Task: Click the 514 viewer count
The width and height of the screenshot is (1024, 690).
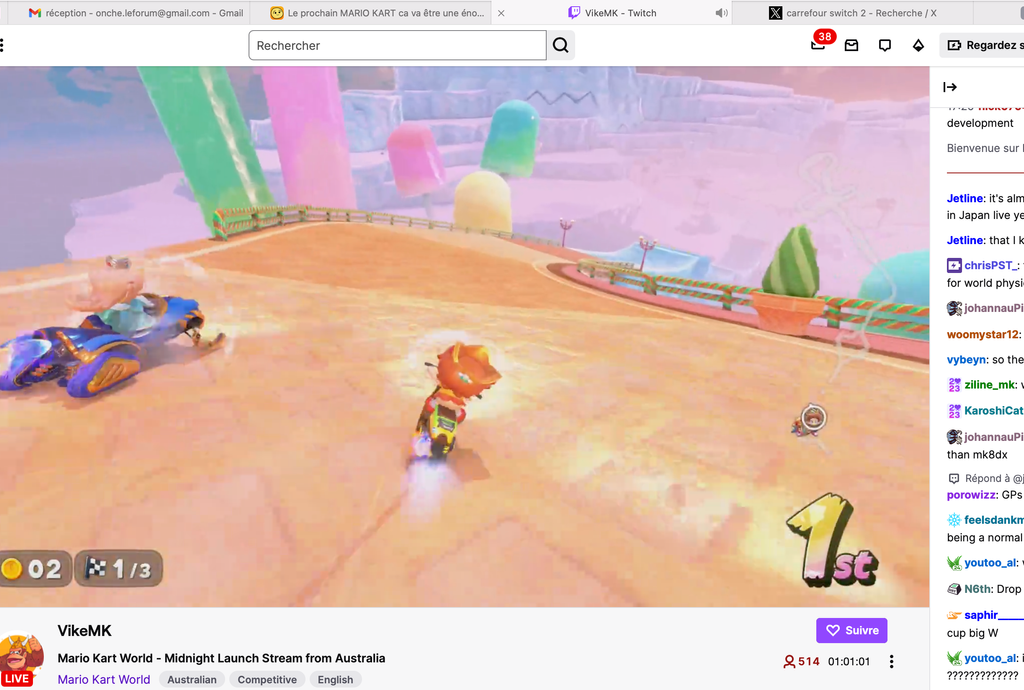Action: 801,661
